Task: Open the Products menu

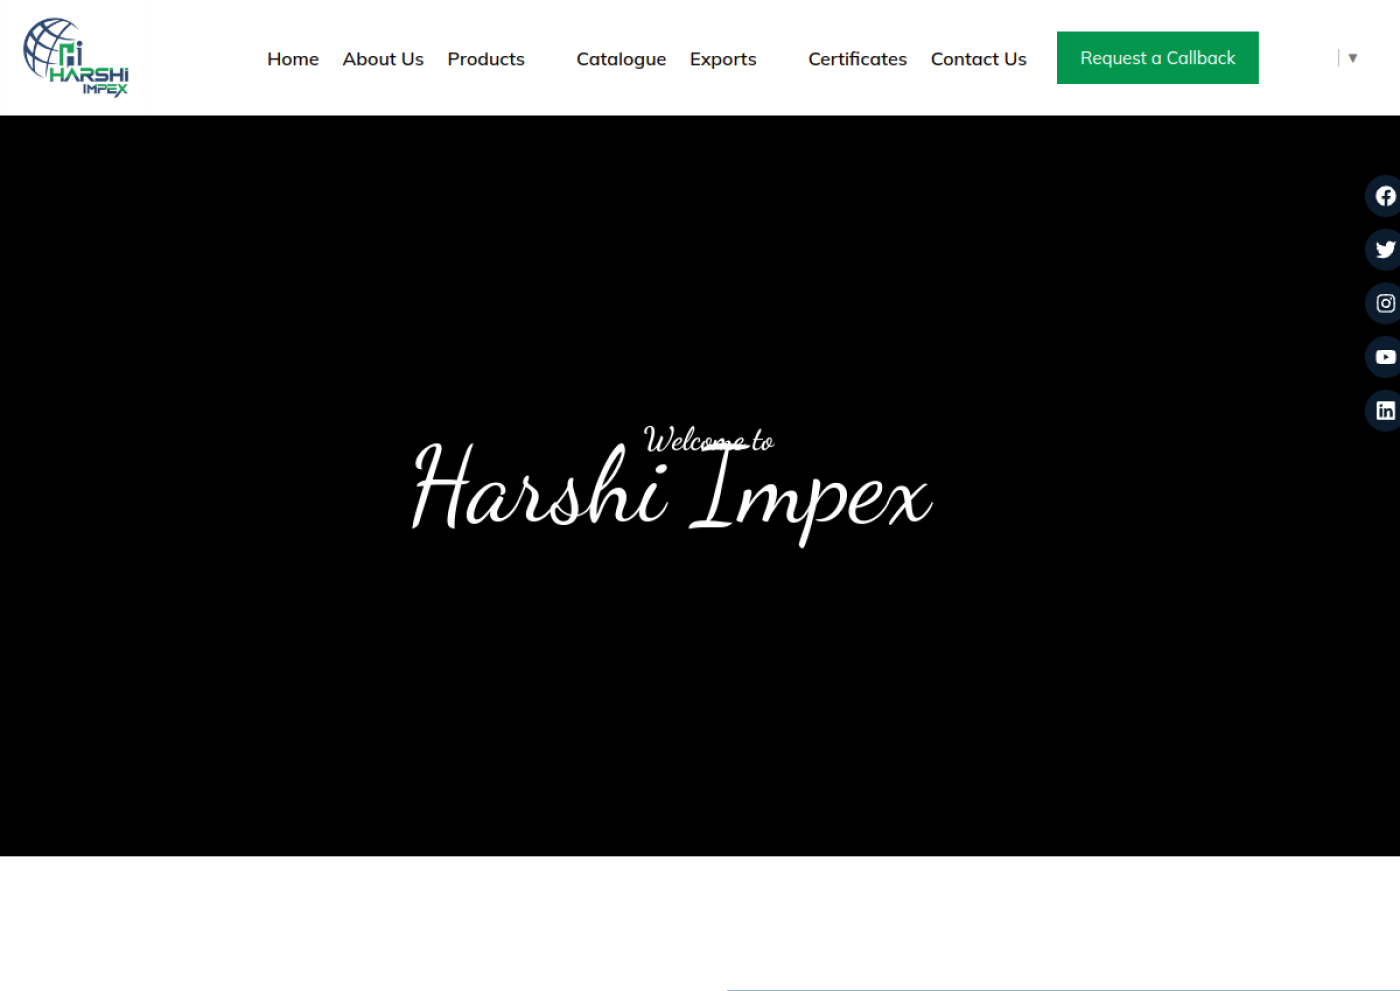Action: point(486,59)
